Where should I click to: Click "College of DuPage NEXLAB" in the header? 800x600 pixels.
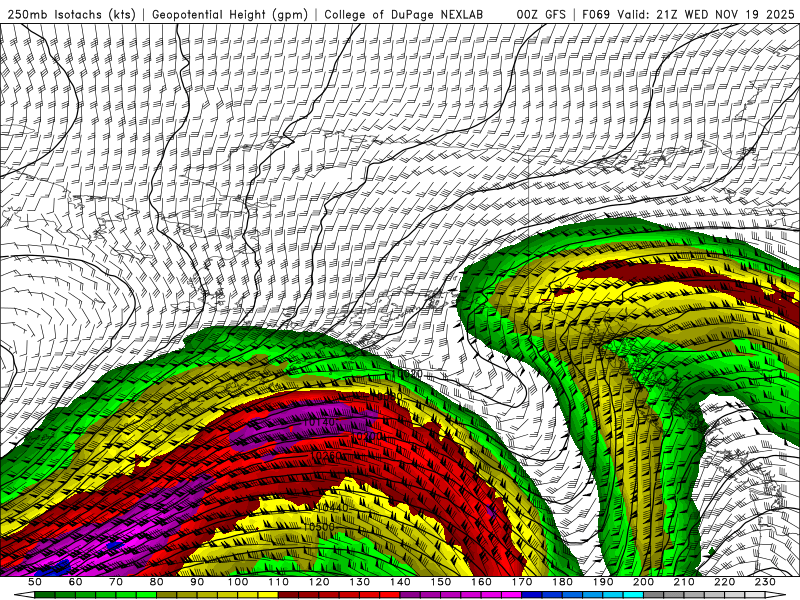(x=404, y=15)
